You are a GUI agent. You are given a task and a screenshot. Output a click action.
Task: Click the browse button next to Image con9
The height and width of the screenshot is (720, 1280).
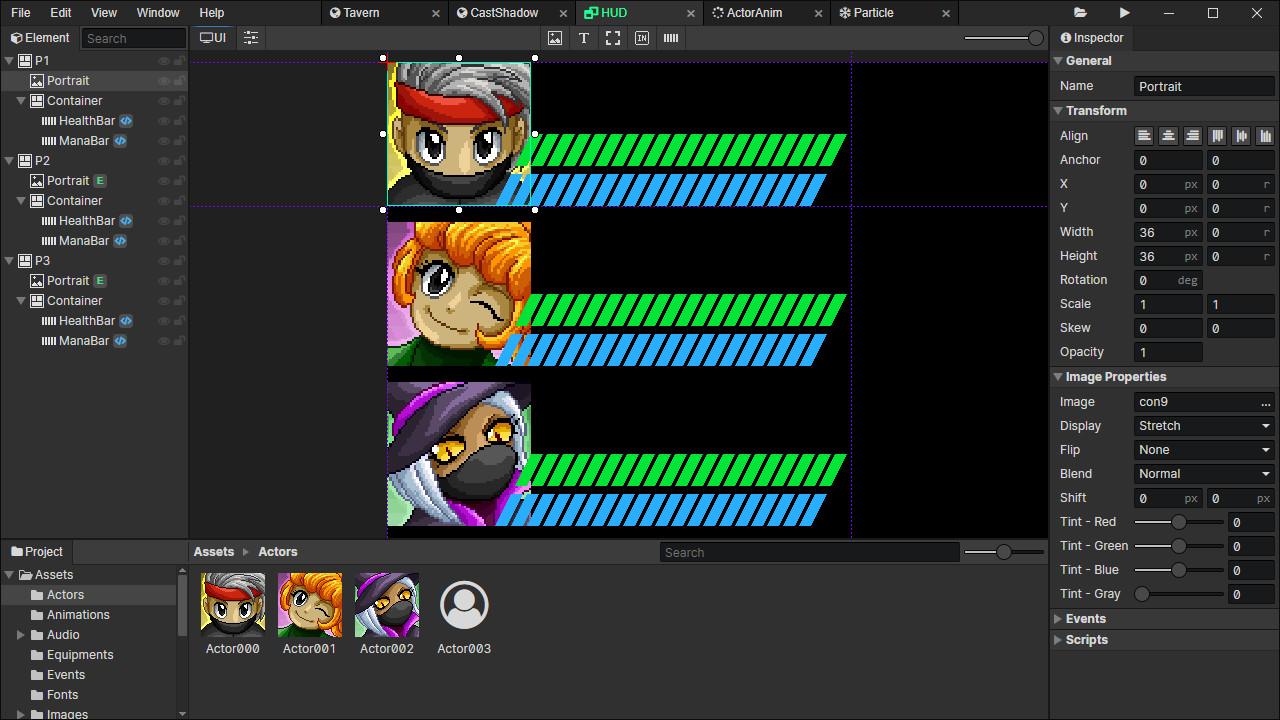[x=1266, y=401]
